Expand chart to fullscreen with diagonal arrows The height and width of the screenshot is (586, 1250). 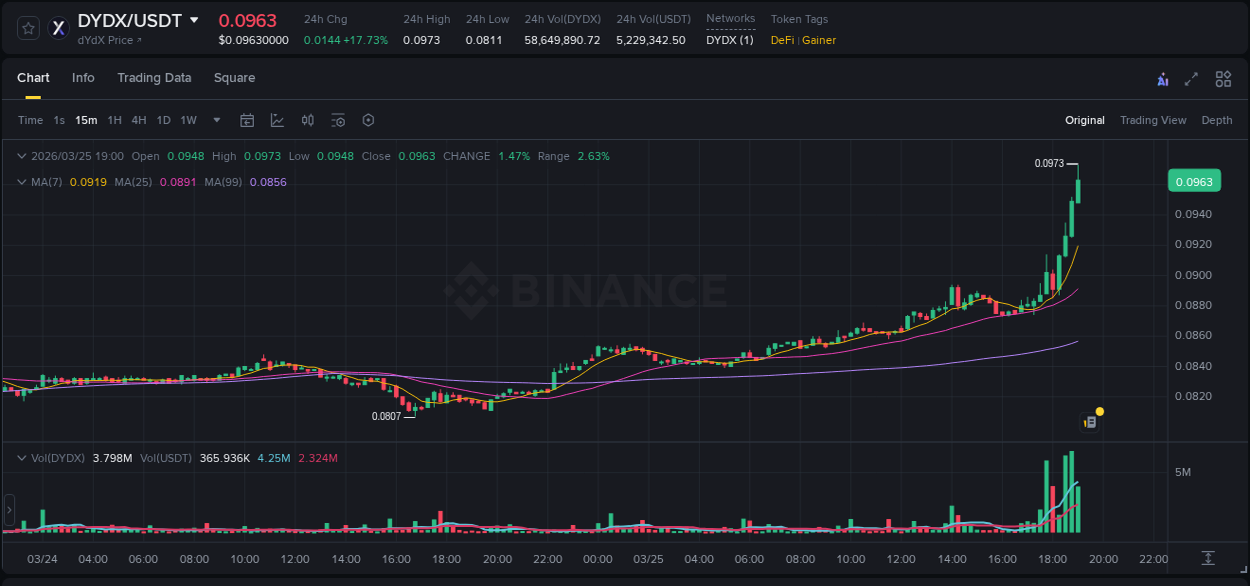tap(1192, 78)
